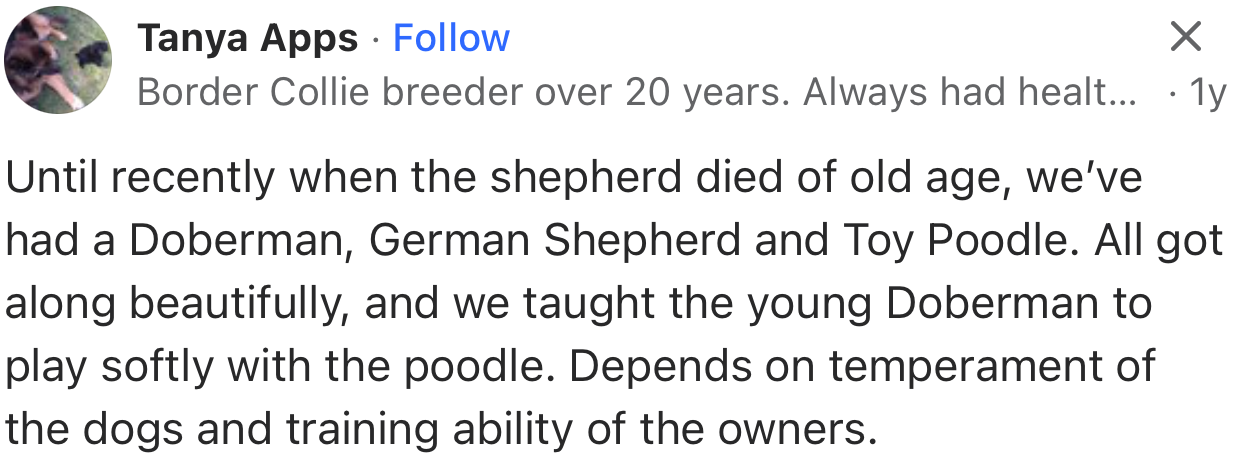
Task: Click the Follow link beside the author name
Action: click(x=451, y=38)
